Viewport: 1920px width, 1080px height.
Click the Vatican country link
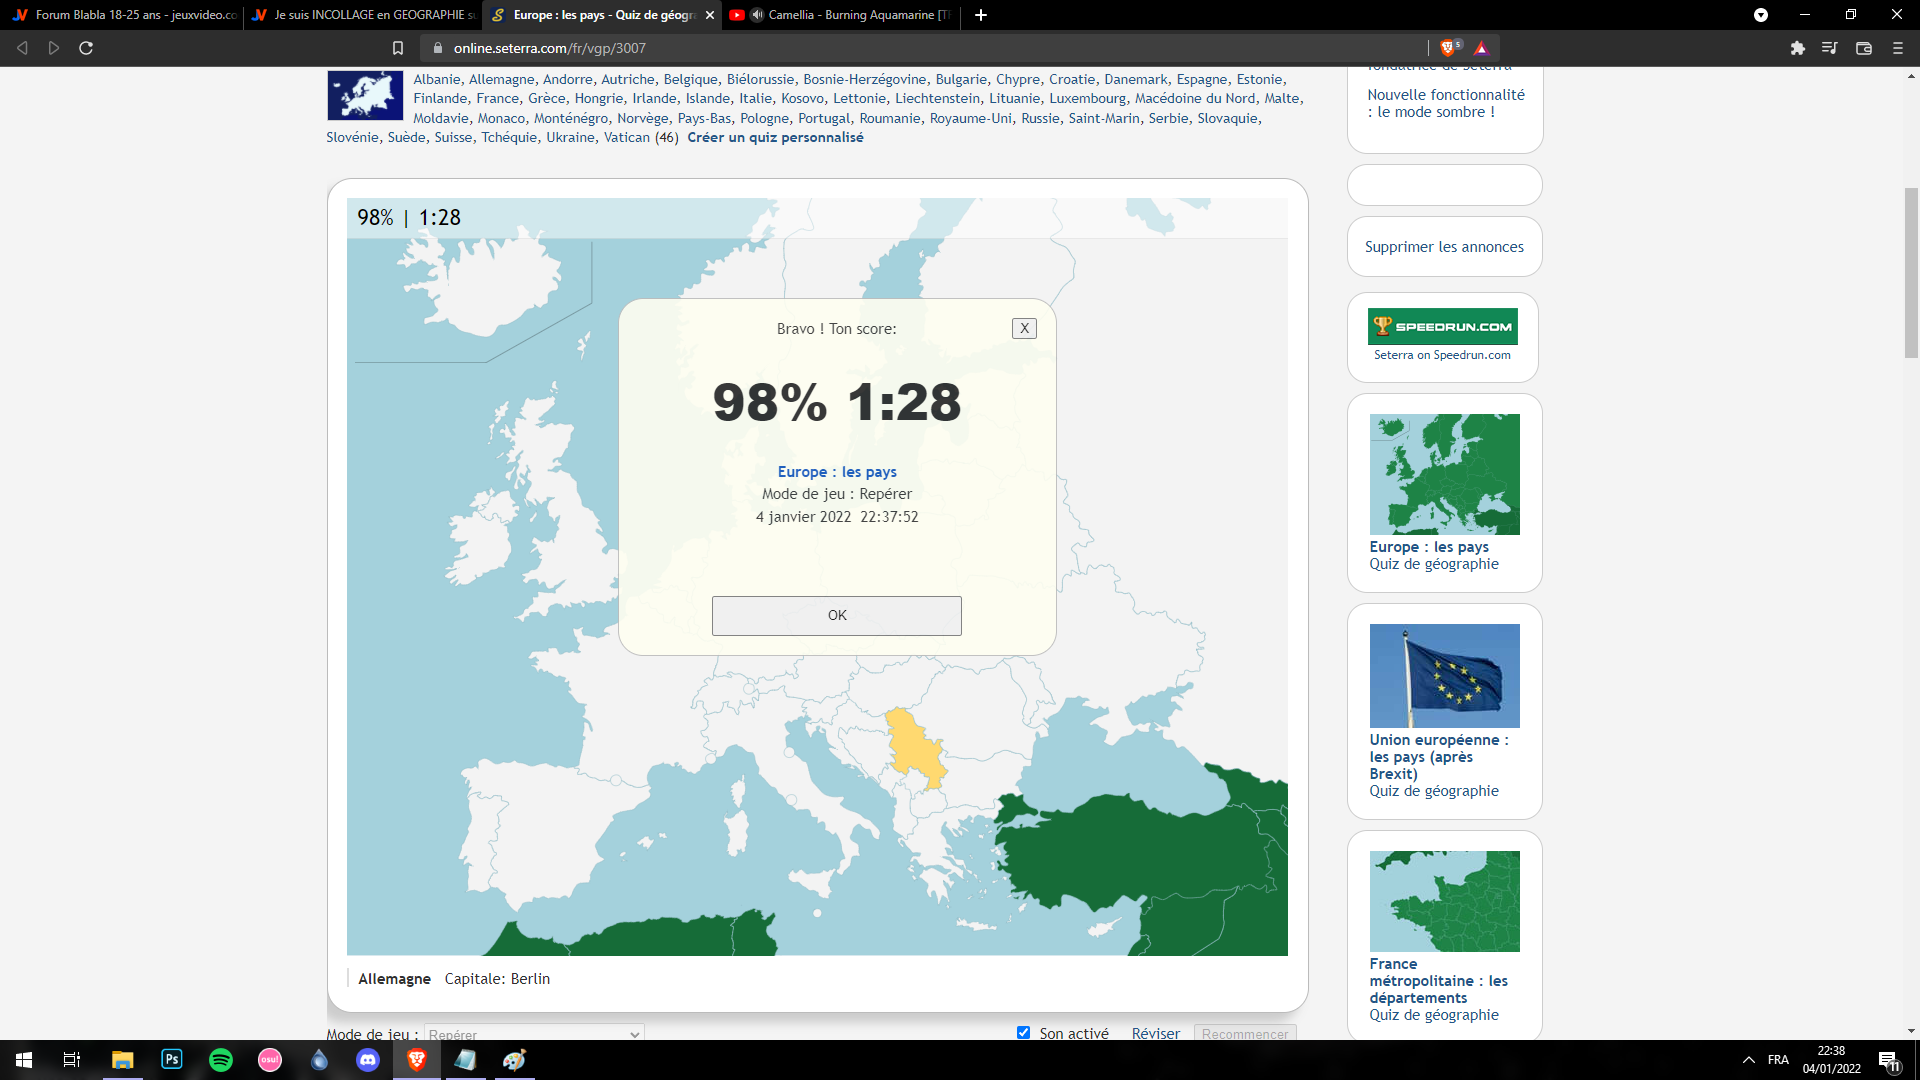click(627, 137)
